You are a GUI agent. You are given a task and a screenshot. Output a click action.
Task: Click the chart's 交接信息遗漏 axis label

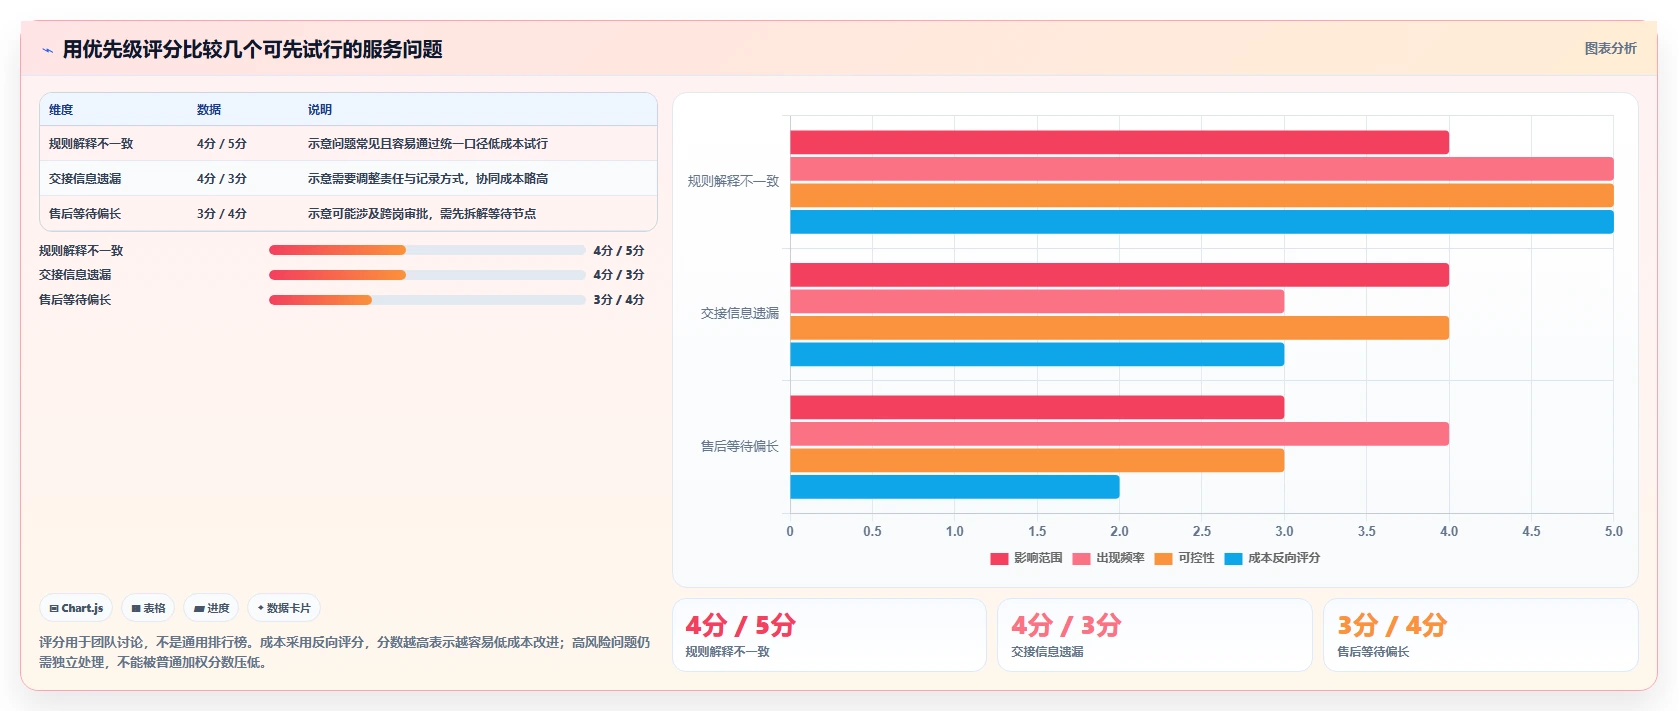point(740,313)
